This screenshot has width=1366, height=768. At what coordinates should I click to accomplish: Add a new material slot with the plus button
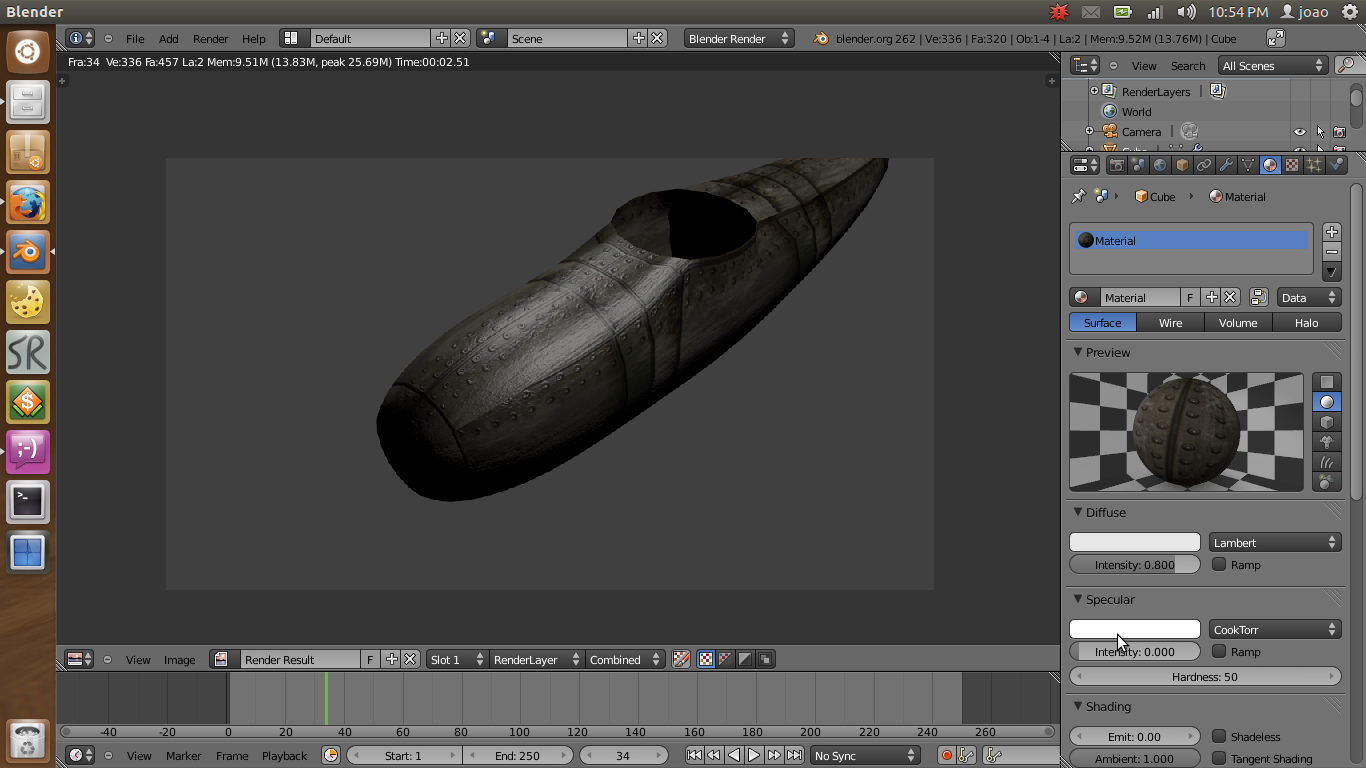[x=1331, y=231]
